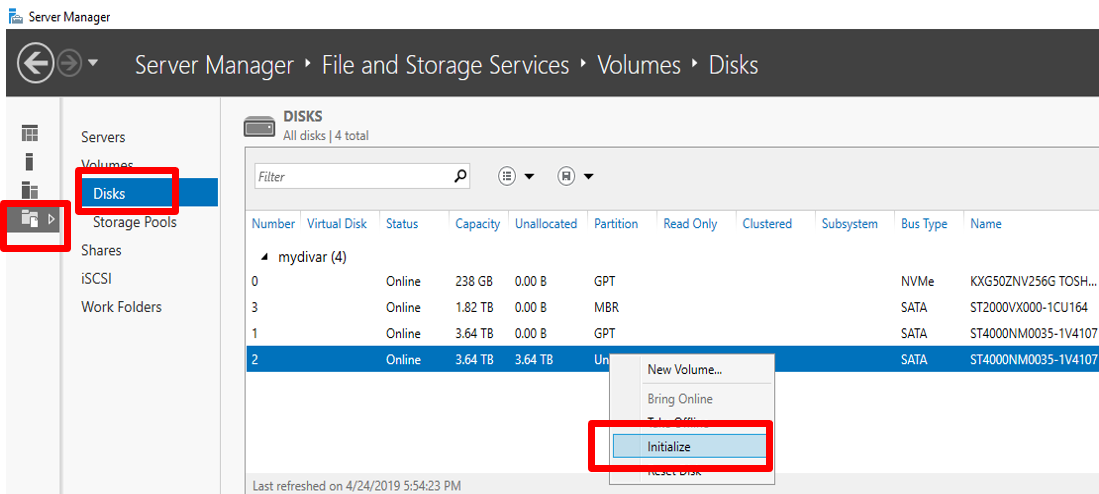Click inside the Filter text field
The height and width of the screenshot is (494, 1099).
350,176
